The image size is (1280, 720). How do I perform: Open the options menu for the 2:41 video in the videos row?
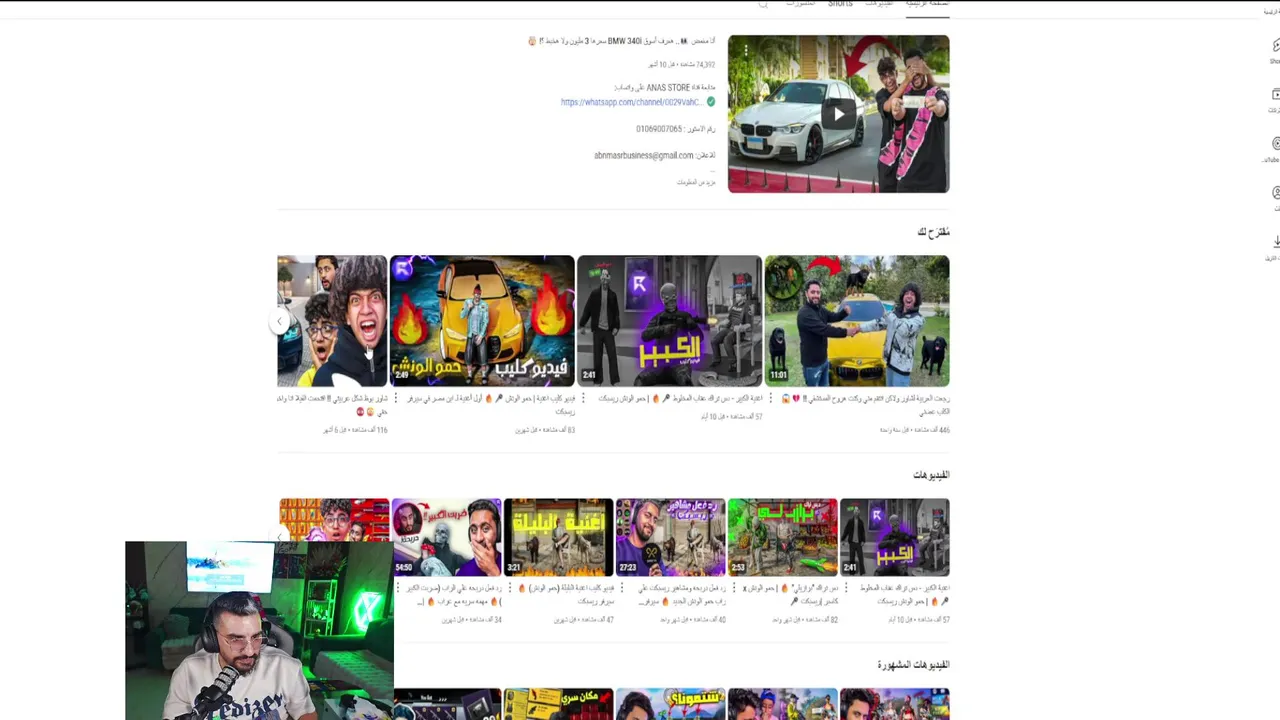coord(845,588)
